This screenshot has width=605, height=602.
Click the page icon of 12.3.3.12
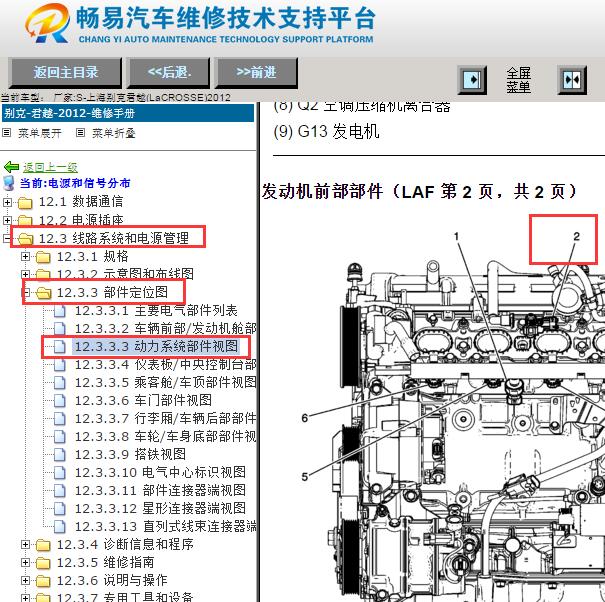59,509
